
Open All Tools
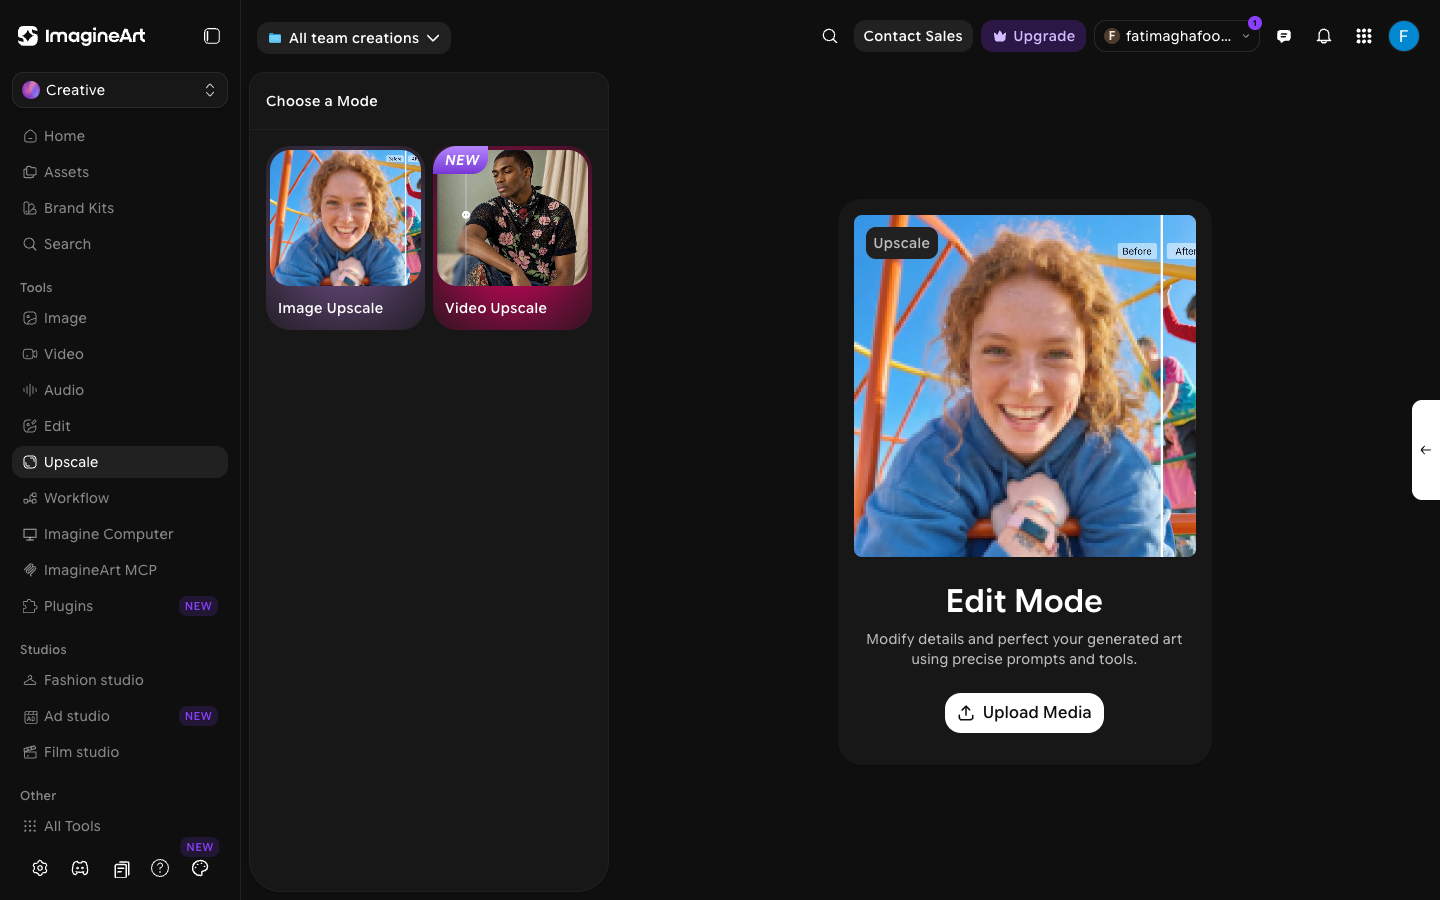pos(120,826)
